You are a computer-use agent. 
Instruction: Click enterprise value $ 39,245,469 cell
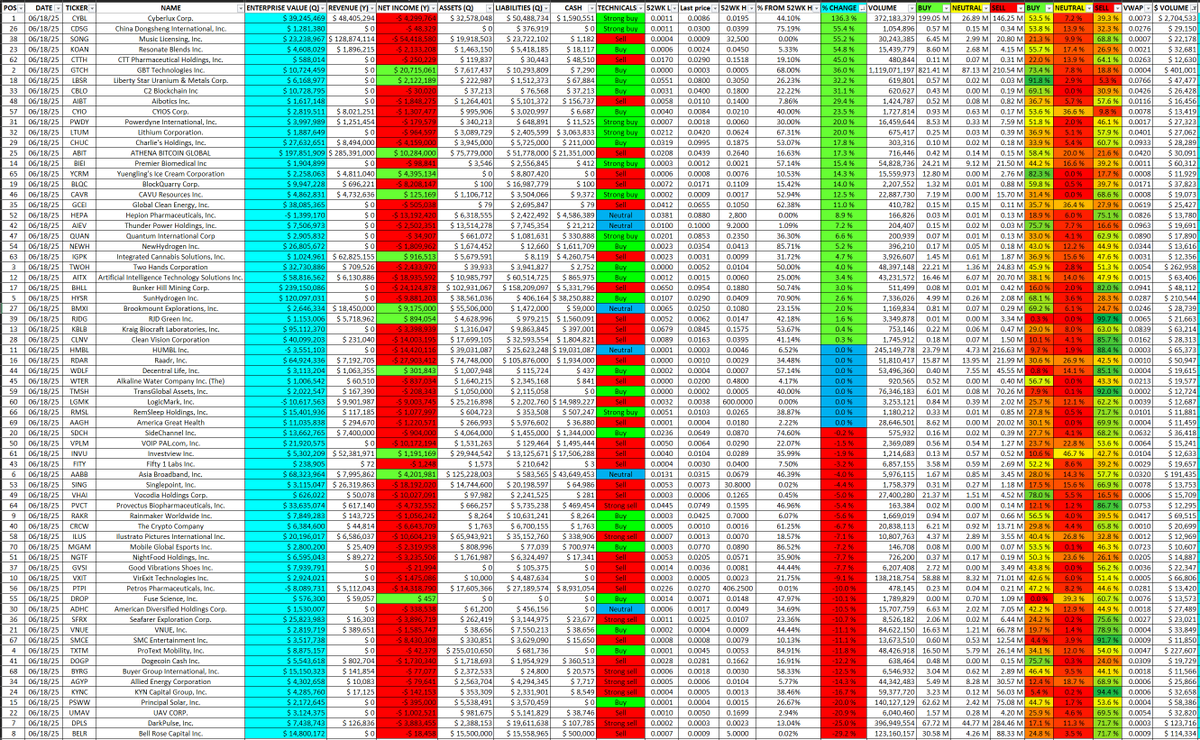coord(285,18)
